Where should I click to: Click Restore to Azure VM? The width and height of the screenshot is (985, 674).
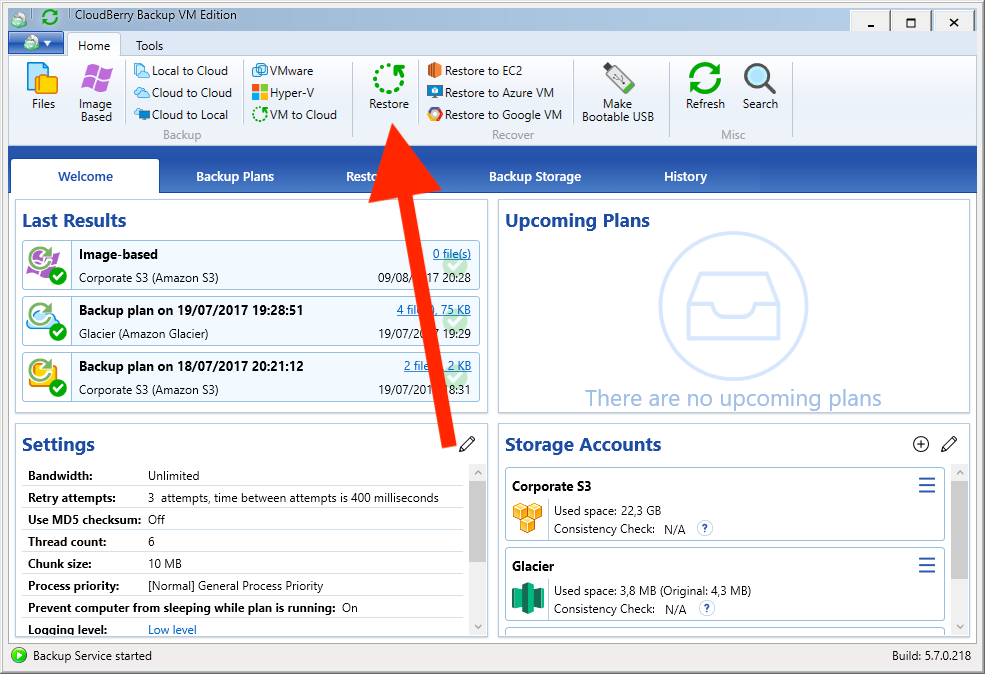[491, 93]
